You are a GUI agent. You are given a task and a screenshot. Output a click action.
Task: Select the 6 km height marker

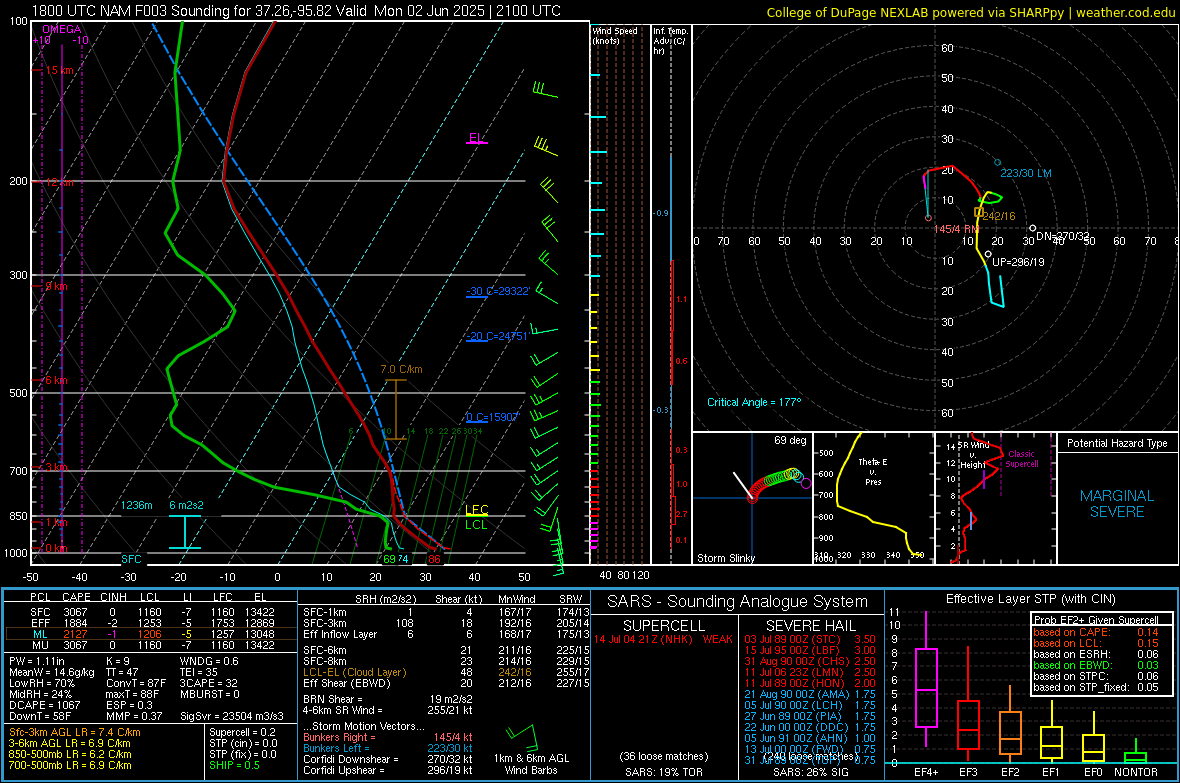pos(55,380)
